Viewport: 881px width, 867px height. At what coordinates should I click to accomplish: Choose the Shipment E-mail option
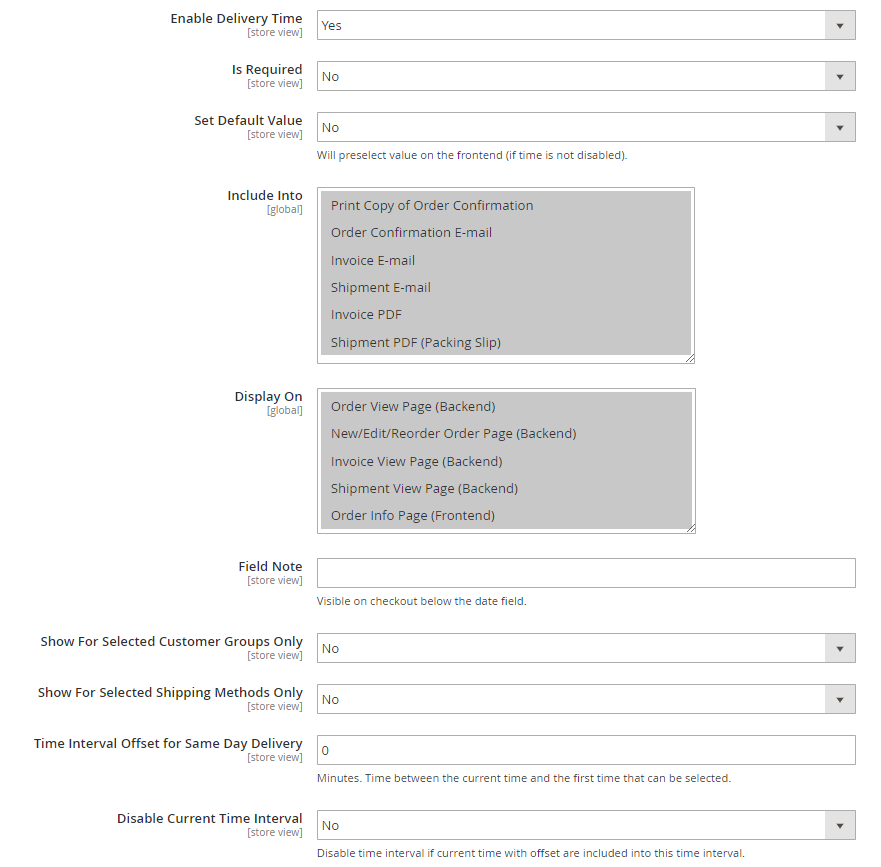506,288
